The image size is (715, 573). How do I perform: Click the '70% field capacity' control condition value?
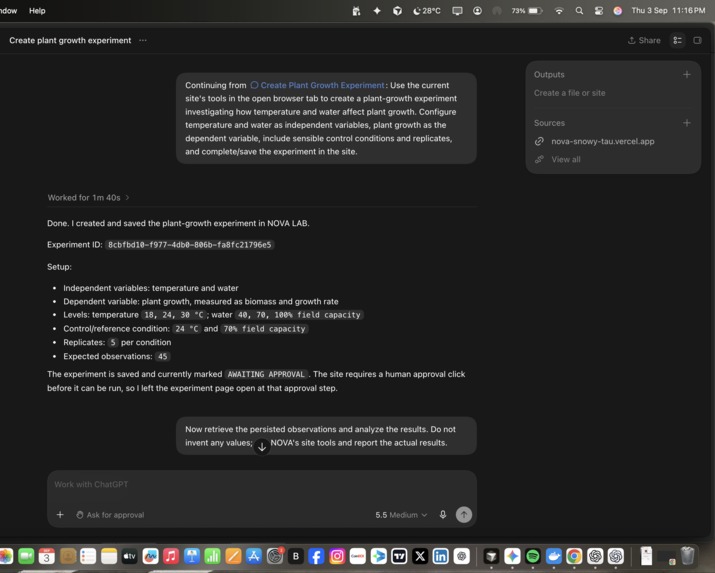point(264,329)
